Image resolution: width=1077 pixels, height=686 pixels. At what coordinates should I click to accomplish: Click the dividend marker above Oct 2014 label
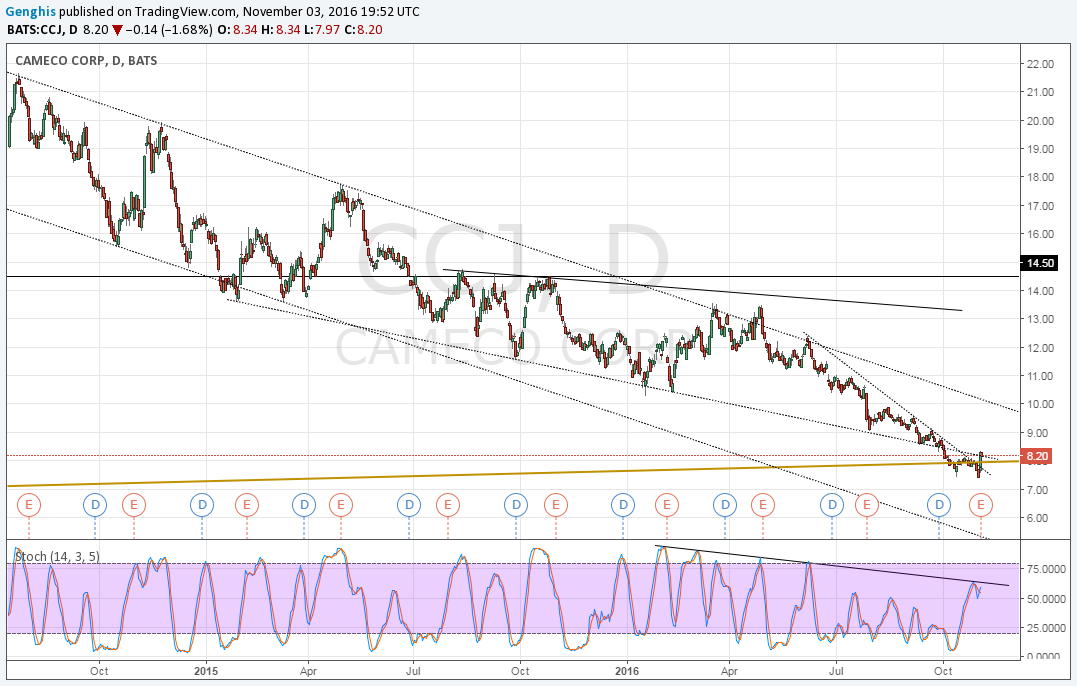pos(95,505)
